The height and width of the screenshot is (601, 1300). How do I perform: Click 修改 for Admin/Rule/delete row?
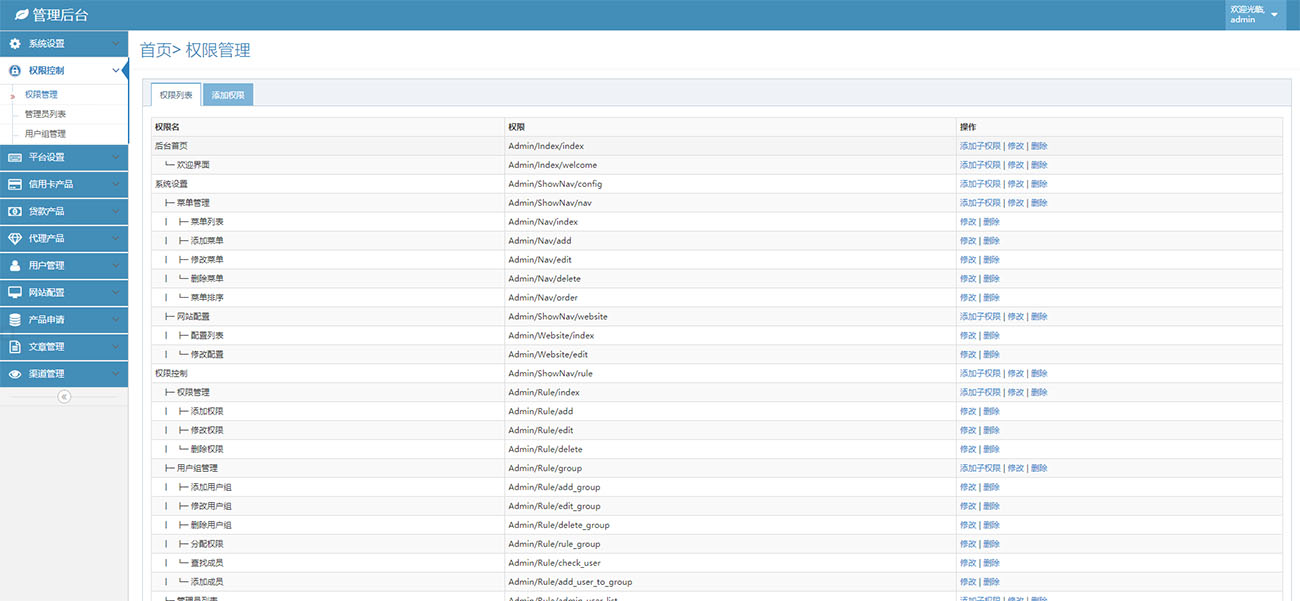pyautogui.click(x=968, y=450)
